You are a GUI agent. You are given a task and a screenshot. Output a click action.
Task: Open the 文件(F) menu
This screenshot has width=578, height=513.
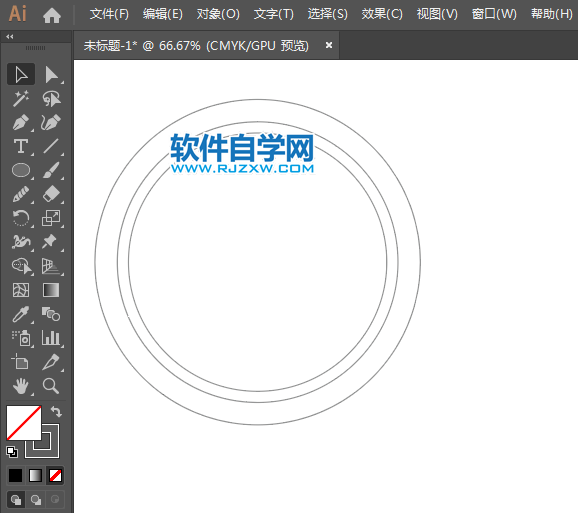coord(109,14)
